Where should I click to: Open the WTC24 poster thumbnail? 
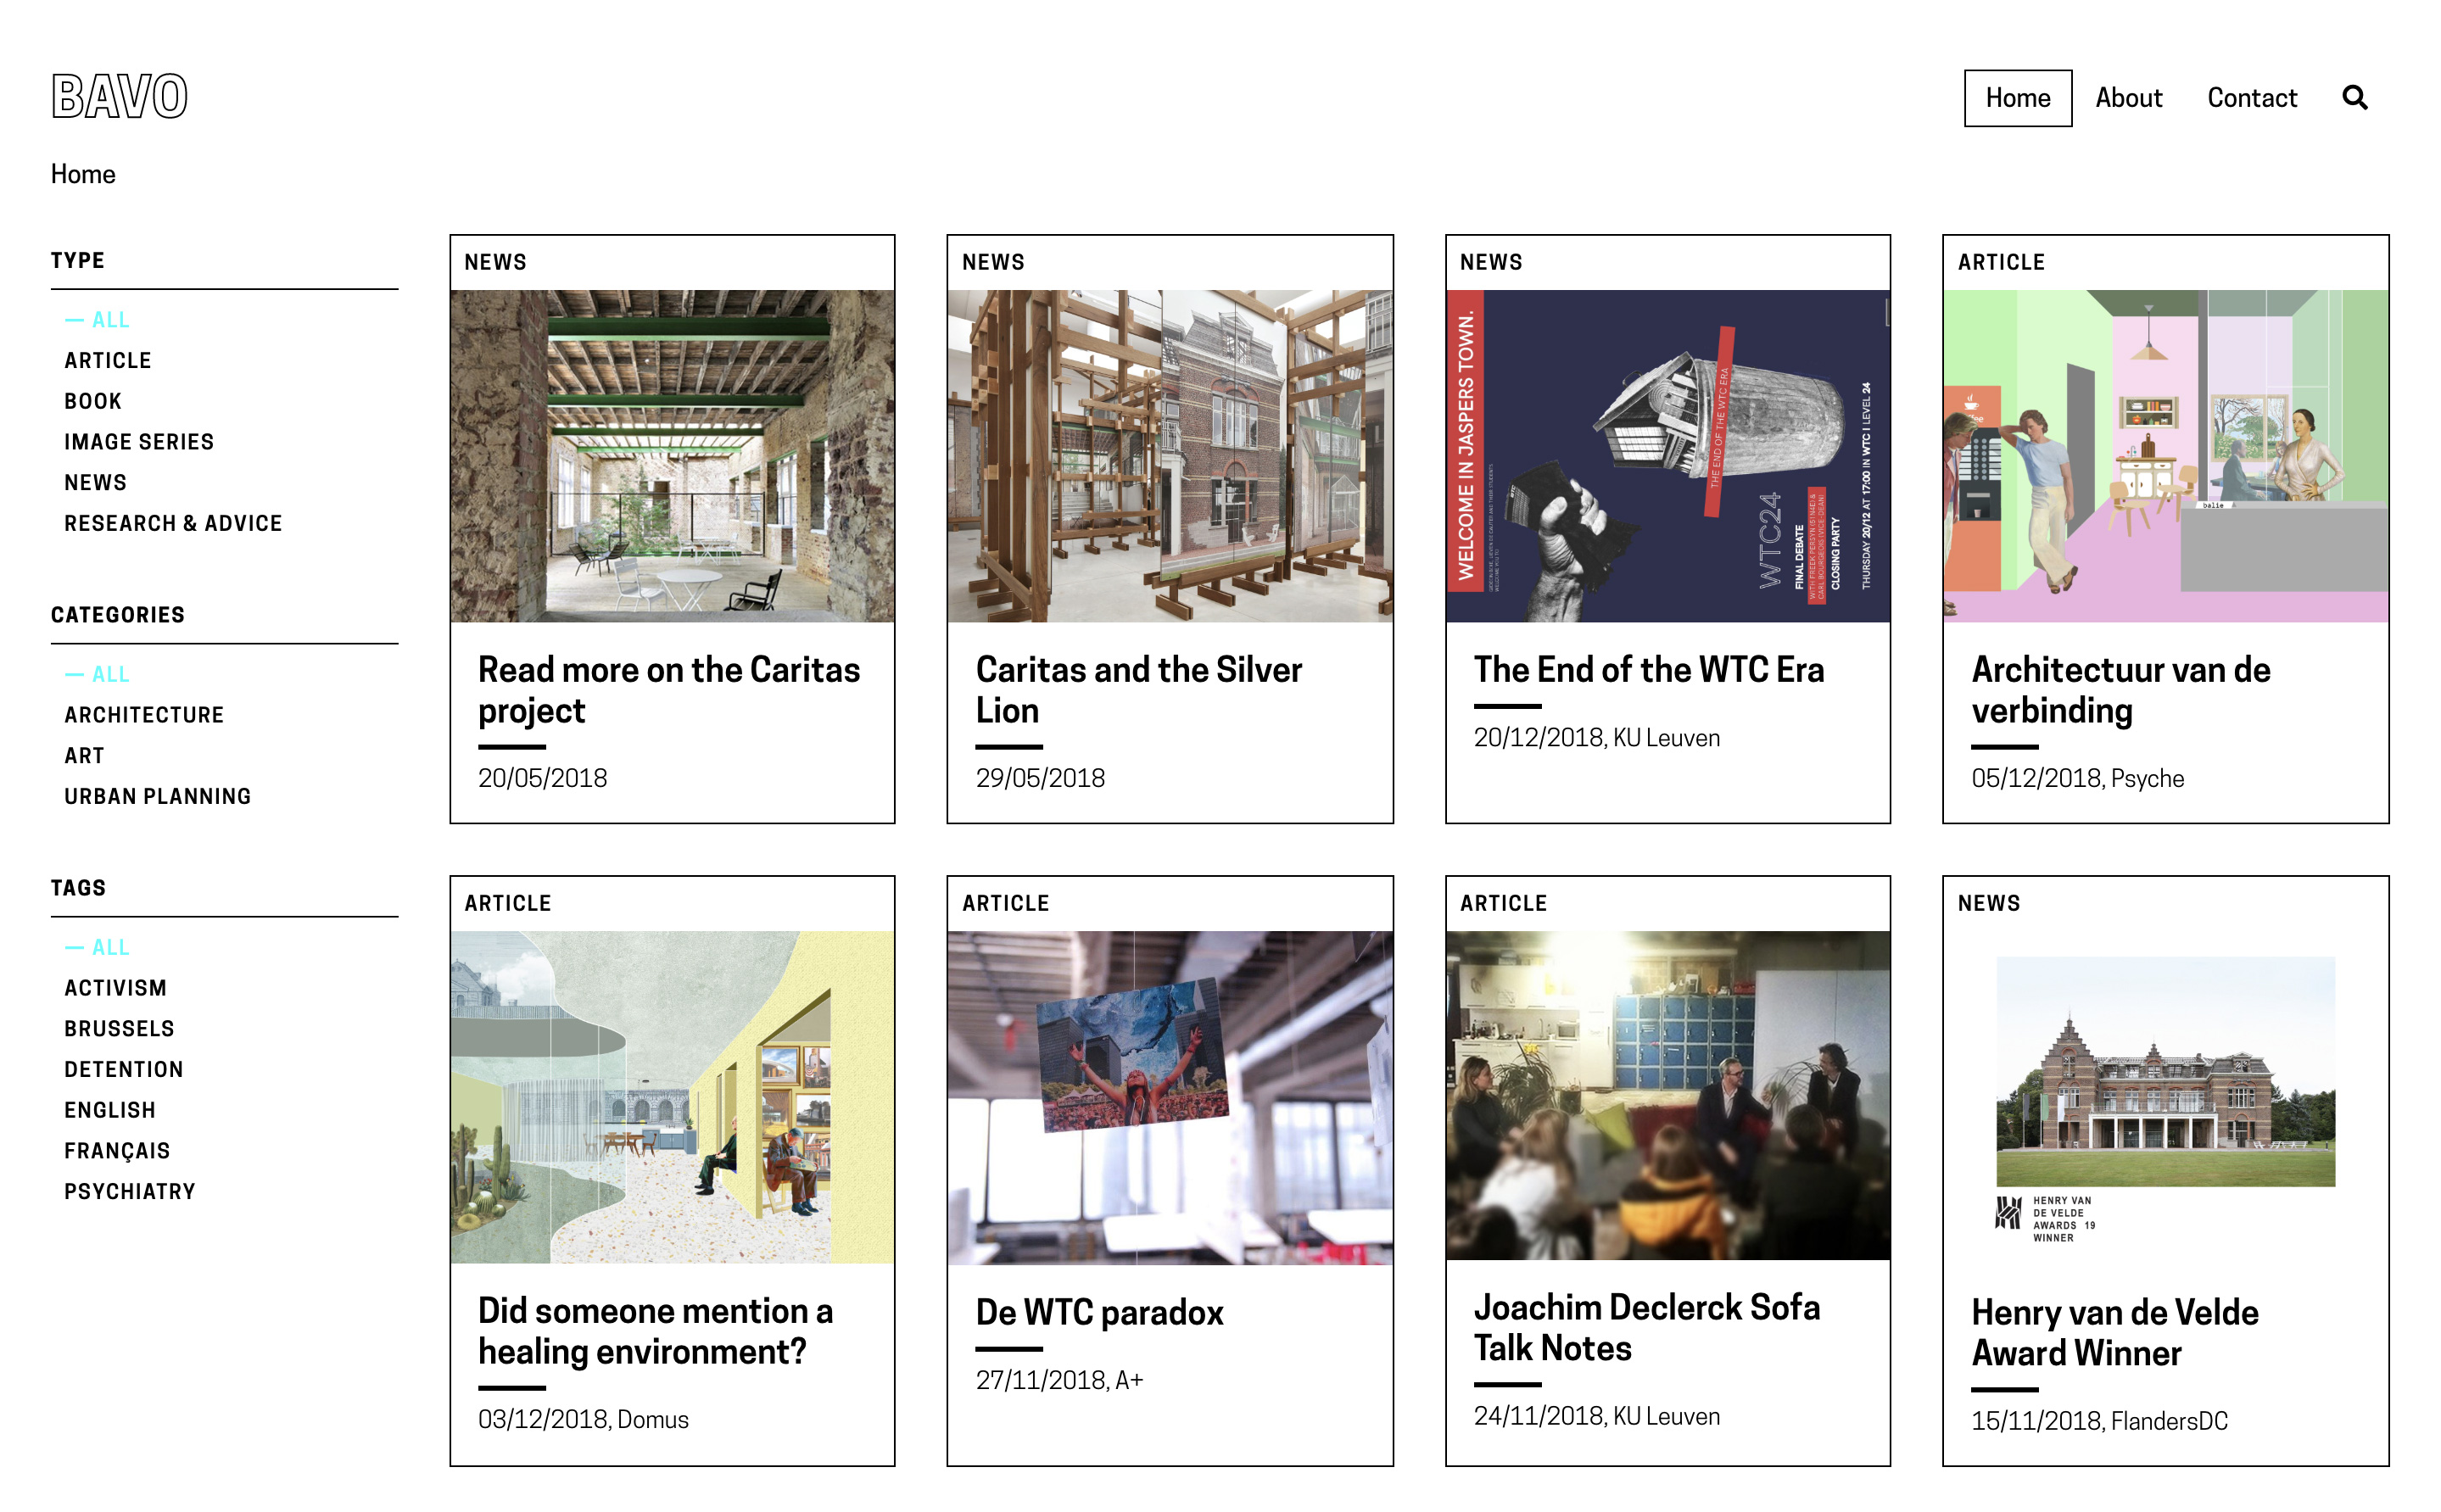pos(1667,456)
